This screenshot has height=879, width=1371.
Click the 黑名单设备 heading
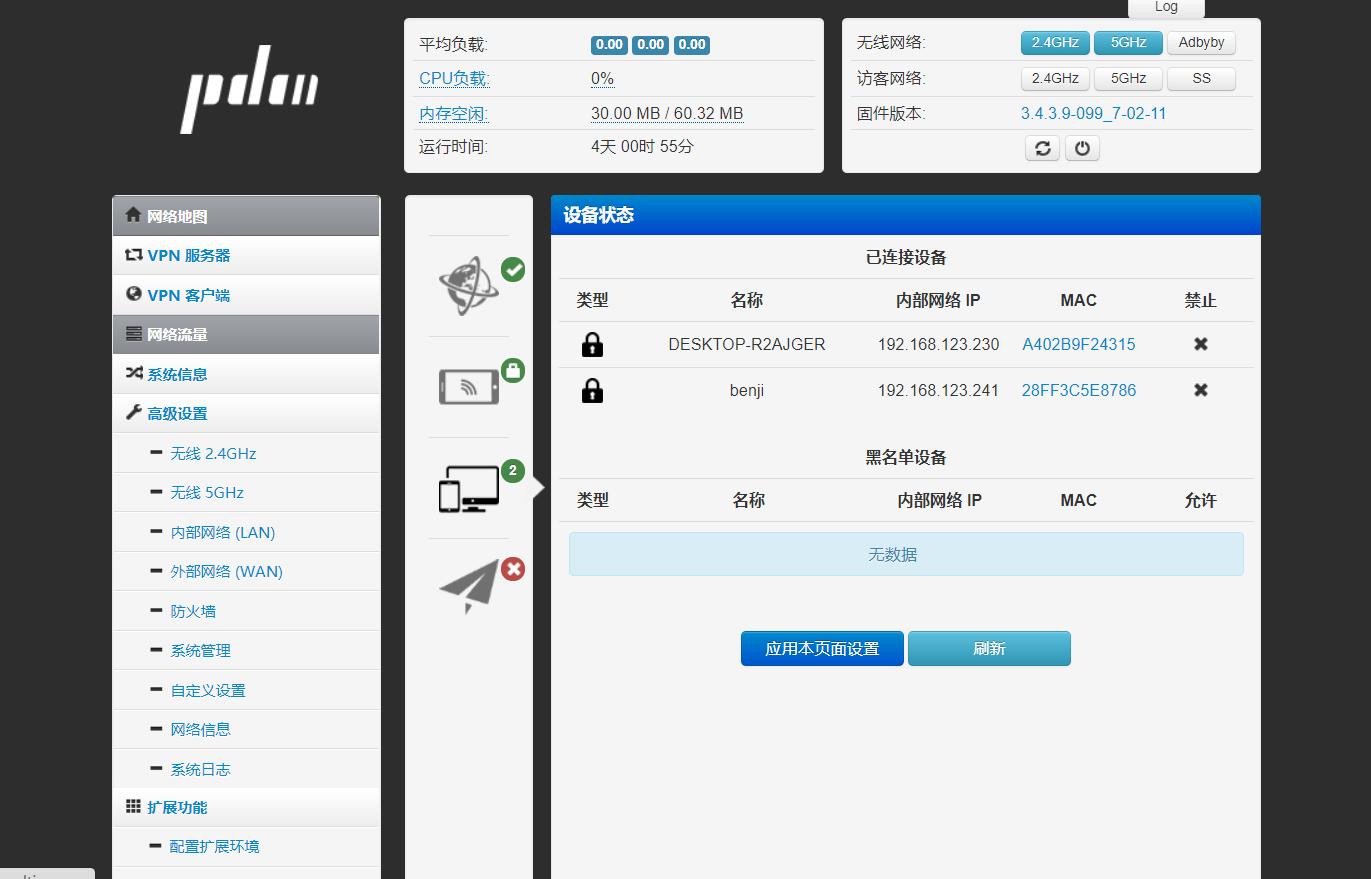906,457
